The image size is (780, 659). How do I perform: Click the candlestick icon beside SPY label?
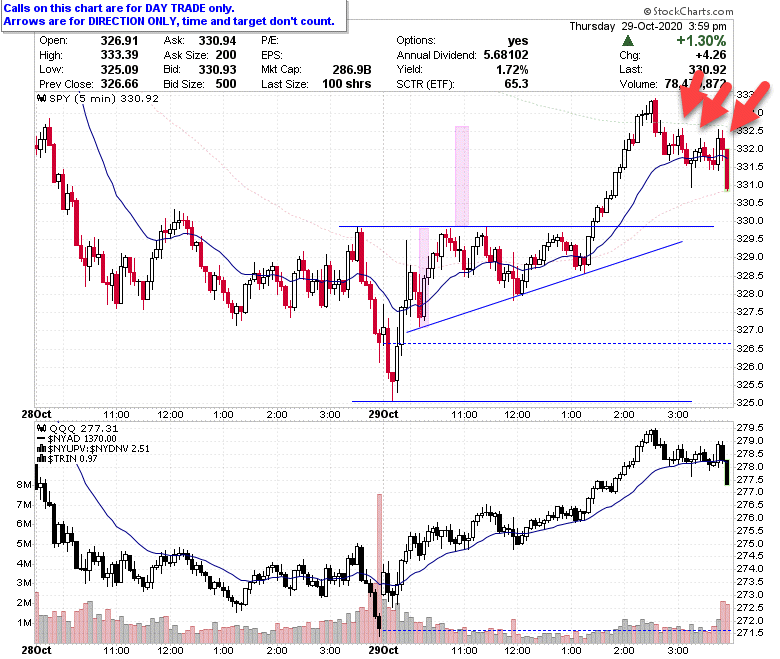pyautogui.click(x=42, y=98)
